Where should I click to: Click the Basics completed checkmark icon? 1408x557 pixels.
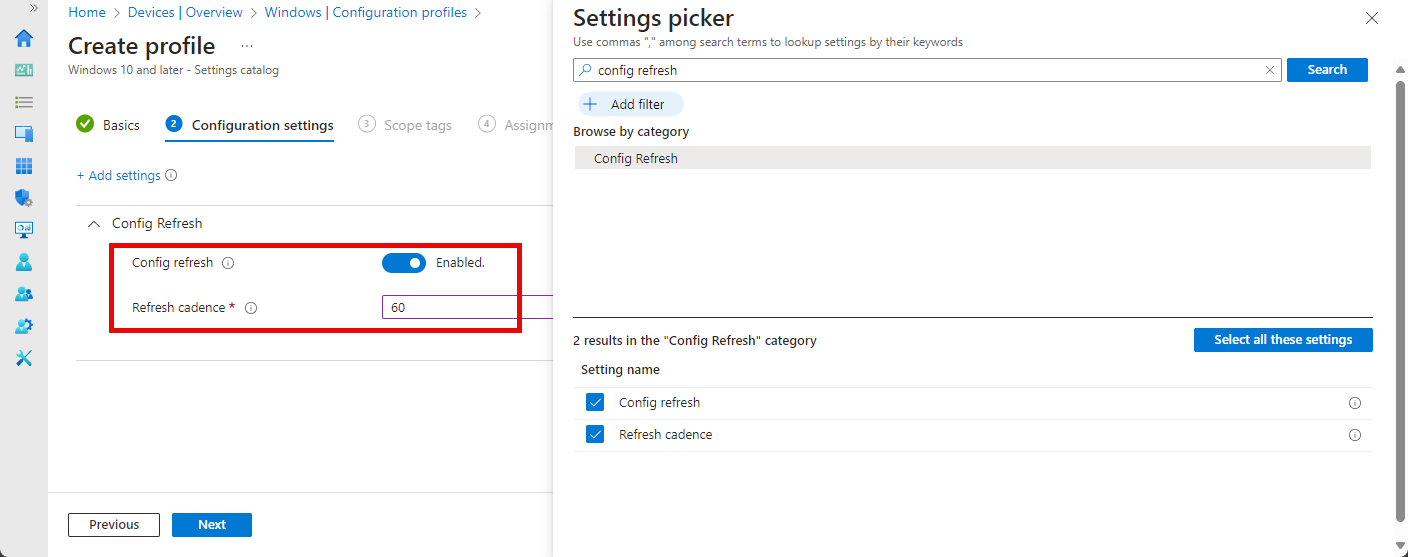[85, 124]
